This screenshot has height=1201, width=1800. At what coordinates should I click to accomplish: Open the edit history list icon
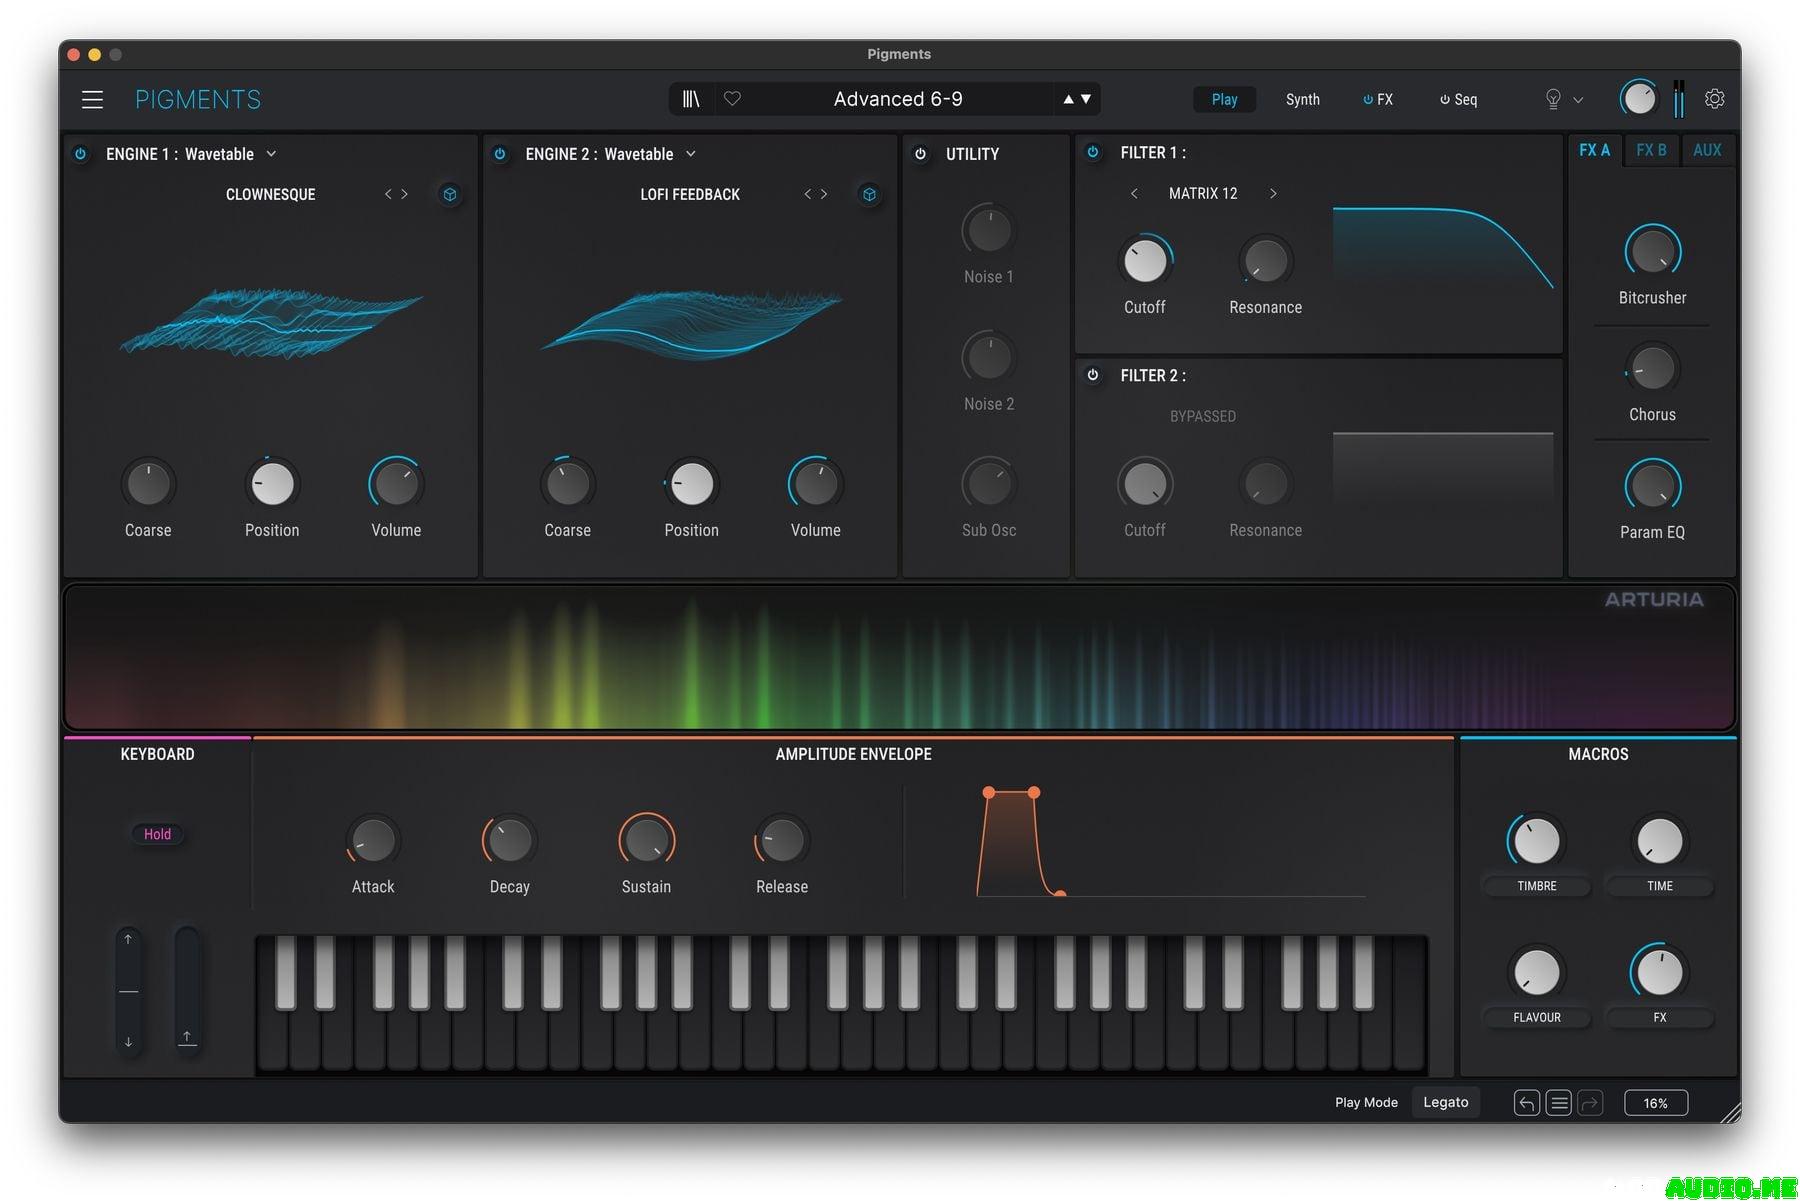click(1558, 1103)
